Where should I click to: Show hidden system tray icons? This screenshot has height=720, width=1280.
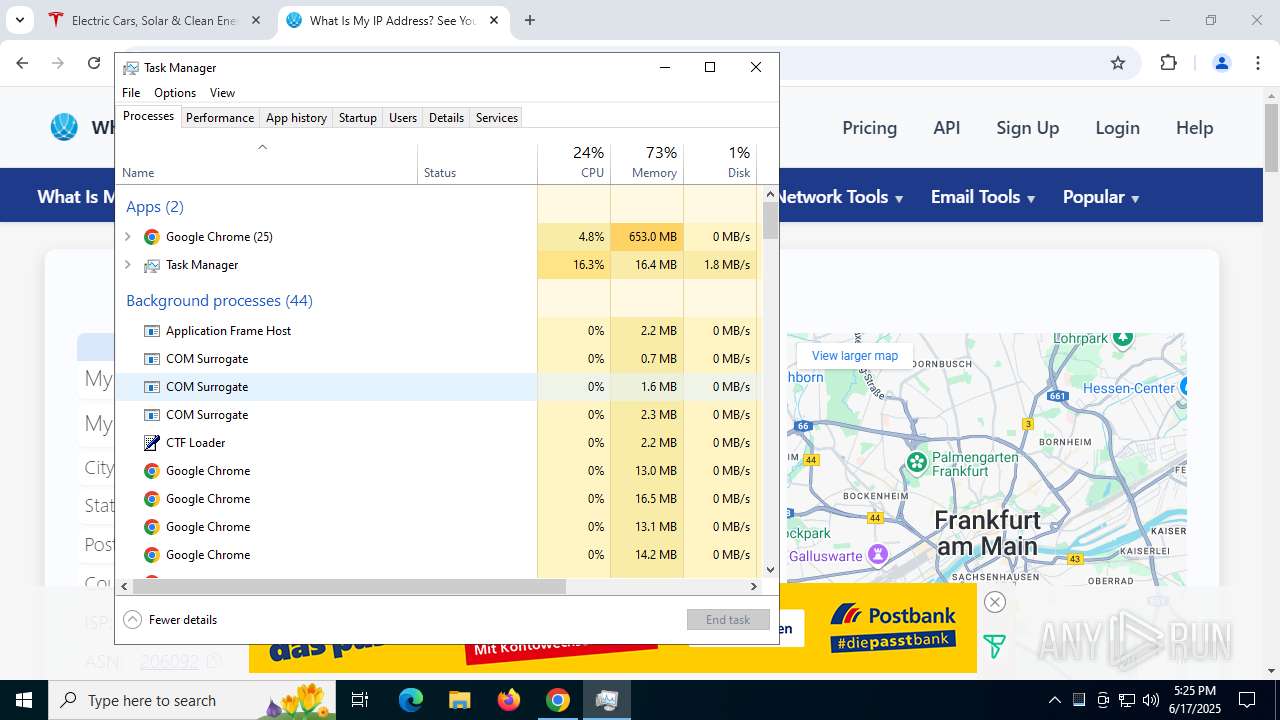[1054, 700]
